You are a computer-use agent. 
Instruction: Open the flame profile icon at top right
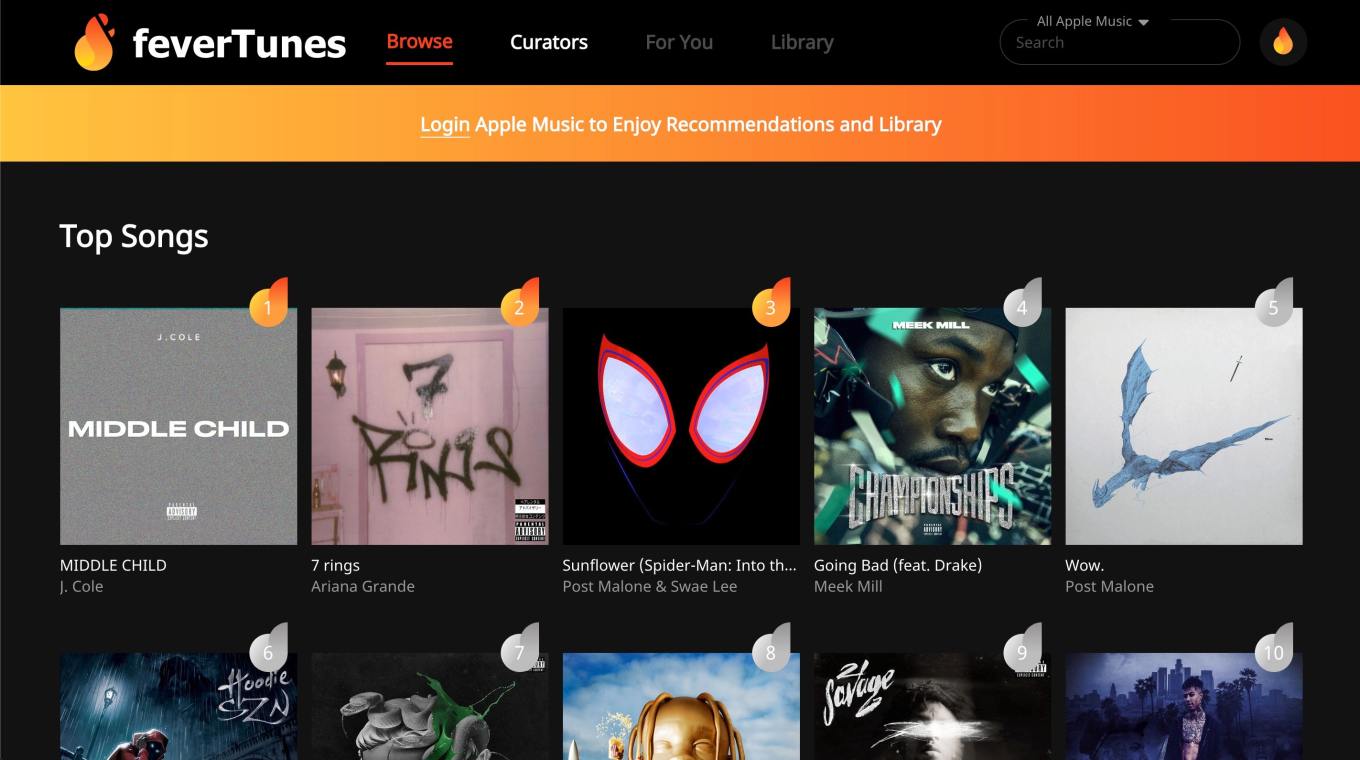tap(1283, 42)
